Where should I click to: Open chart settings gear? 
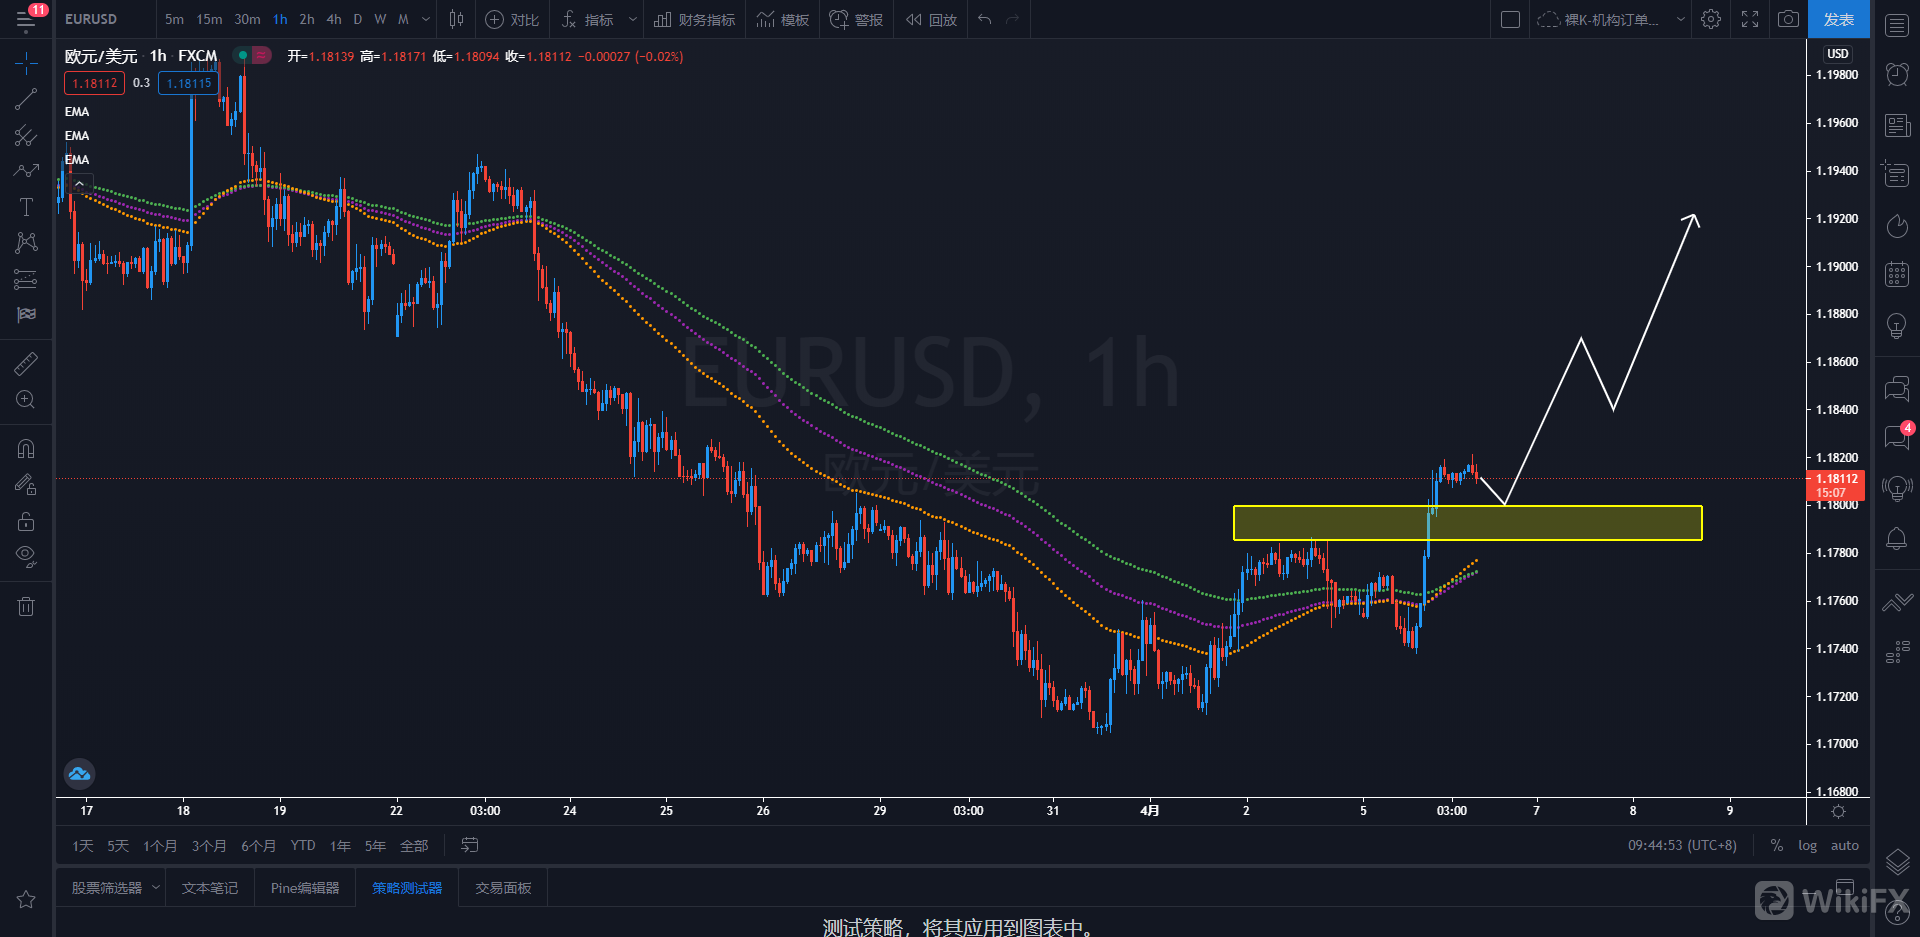(x=1711, y=19)
